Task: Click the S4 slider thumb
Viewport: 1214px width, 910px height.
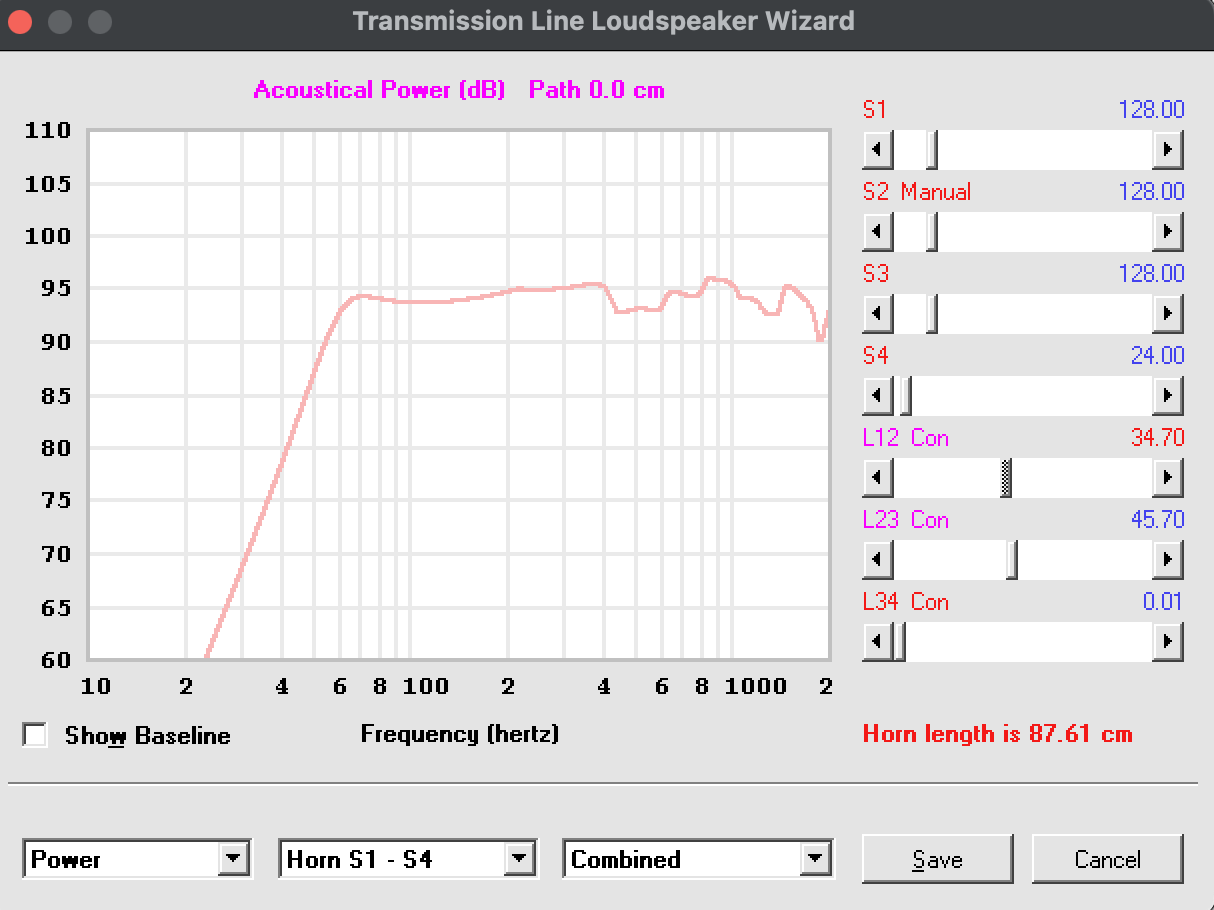Action: point(905,397)
